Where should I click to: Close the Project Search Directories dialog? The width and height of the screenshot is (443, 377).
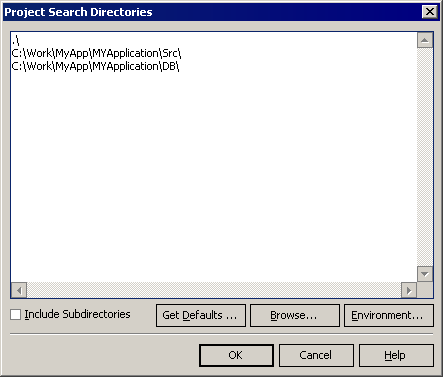430,12
